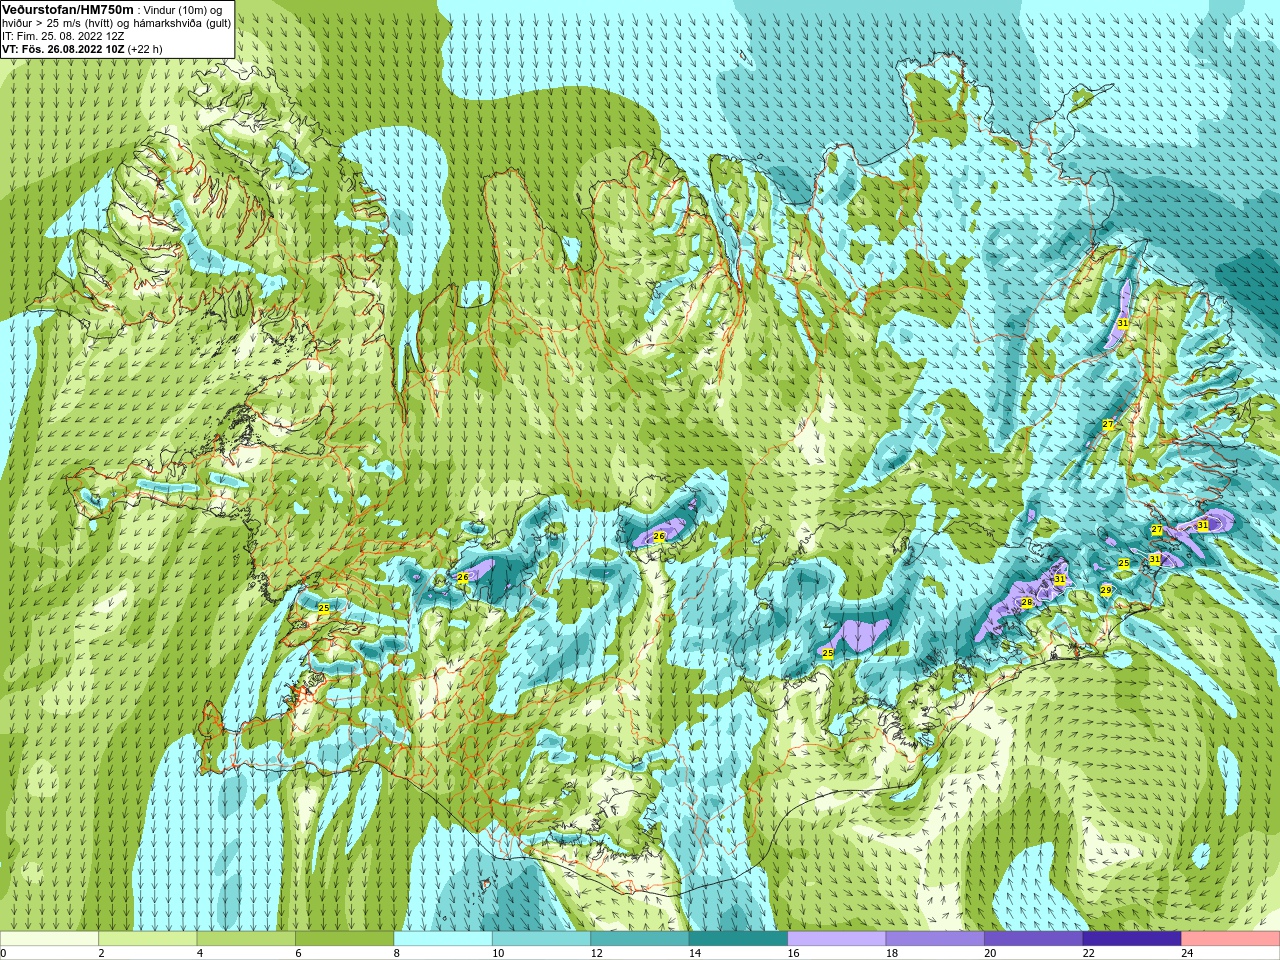Click the '4' tick label on scale
Image resolution: width=1280 pixels, height=960 pixels.
[200, 953]
